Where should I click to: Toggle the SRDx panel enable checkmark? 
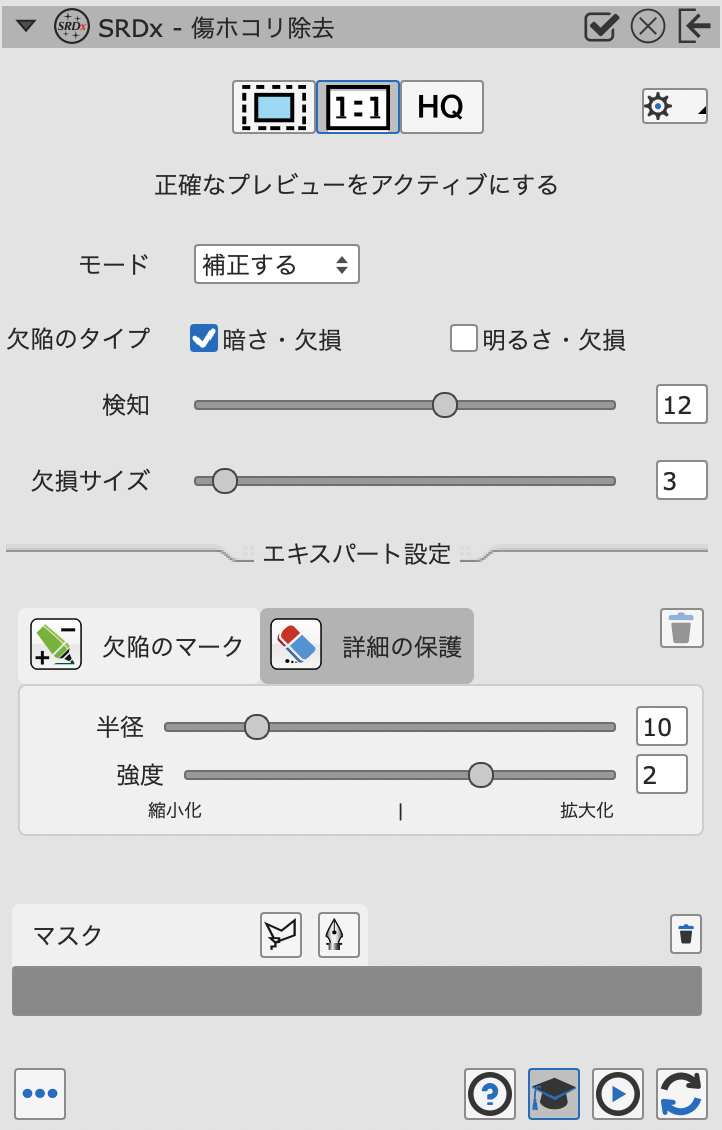(x=602, y=26)
